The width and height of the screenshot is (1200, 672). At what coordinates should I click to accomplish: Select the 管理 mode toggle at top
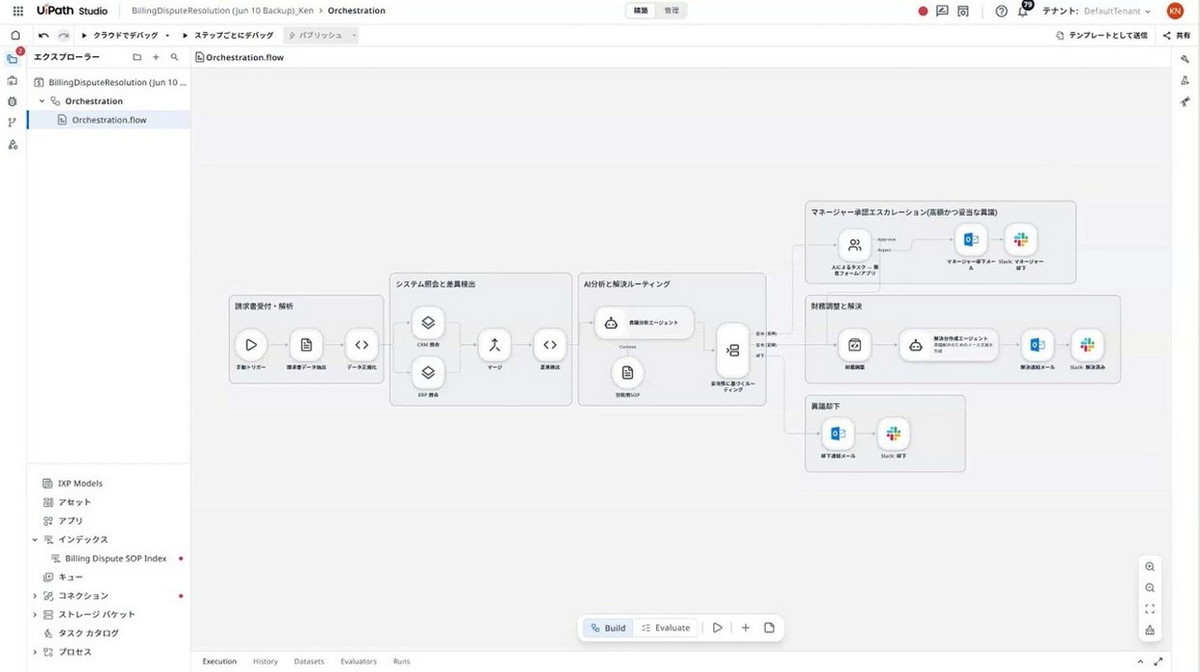pos(671,11)
